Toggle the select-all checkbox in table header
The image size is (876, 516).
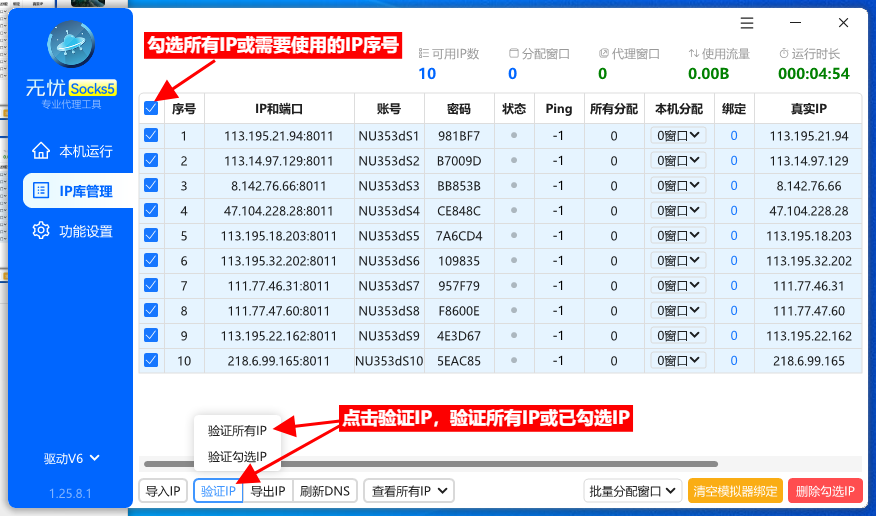tap(151, 108)
